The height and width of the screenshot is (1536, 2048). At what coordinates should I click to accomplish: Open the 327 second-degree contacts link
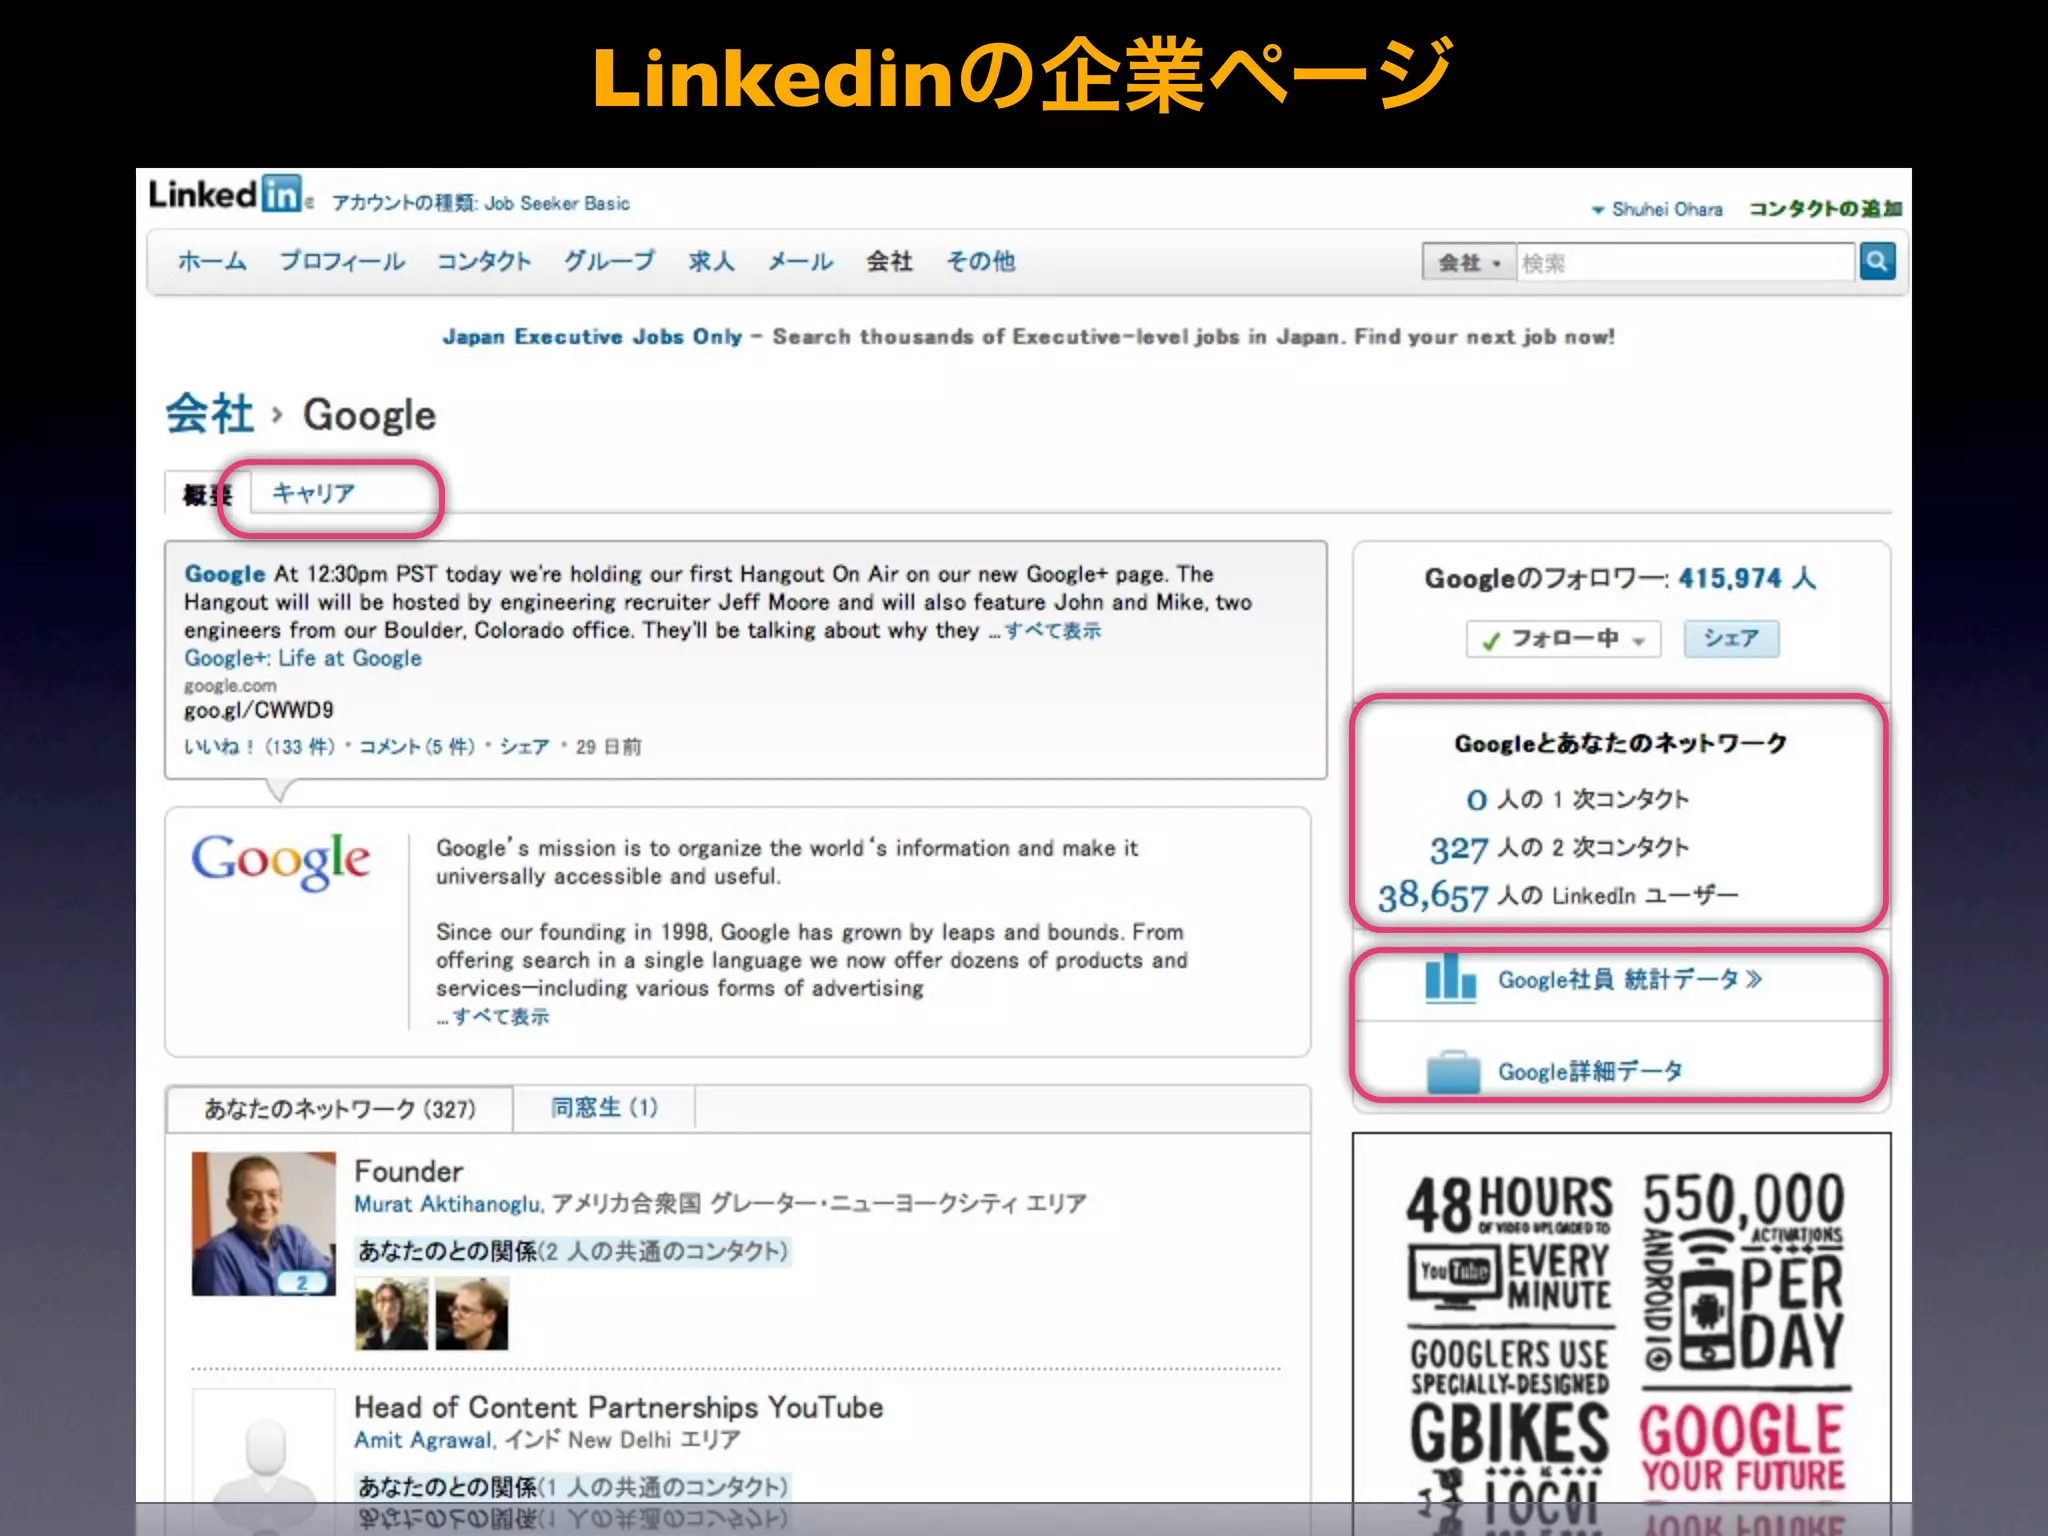pyautogui.click(x=1459, y=849)
